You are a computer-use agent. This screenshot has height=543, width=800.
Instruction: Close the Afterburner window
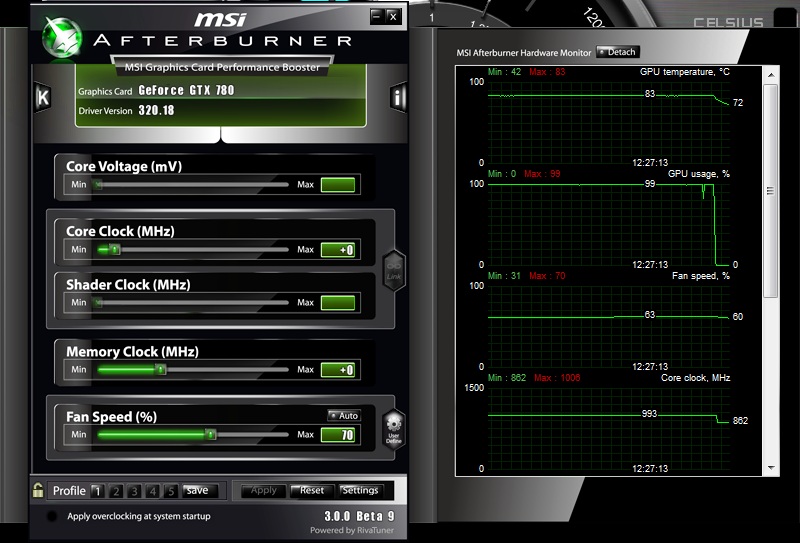pos(393,16)
